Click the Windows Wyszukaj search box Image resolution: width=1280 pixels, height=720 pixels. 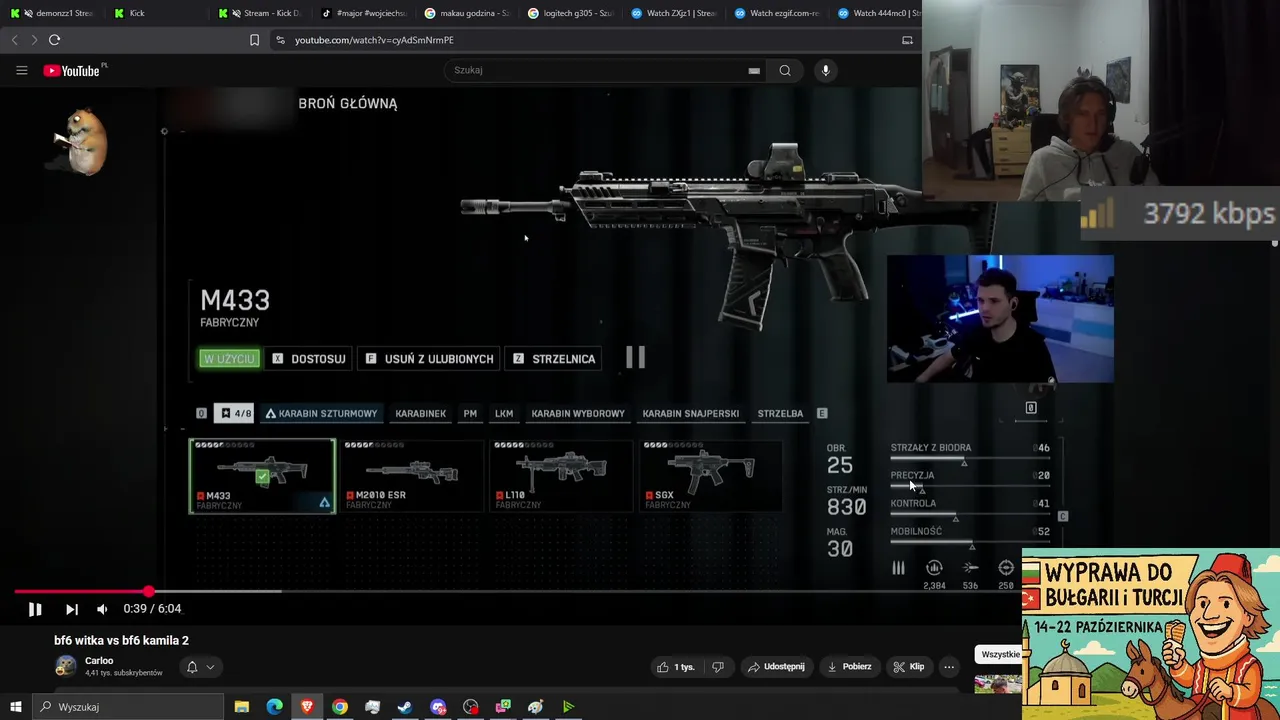pos(128,707)
